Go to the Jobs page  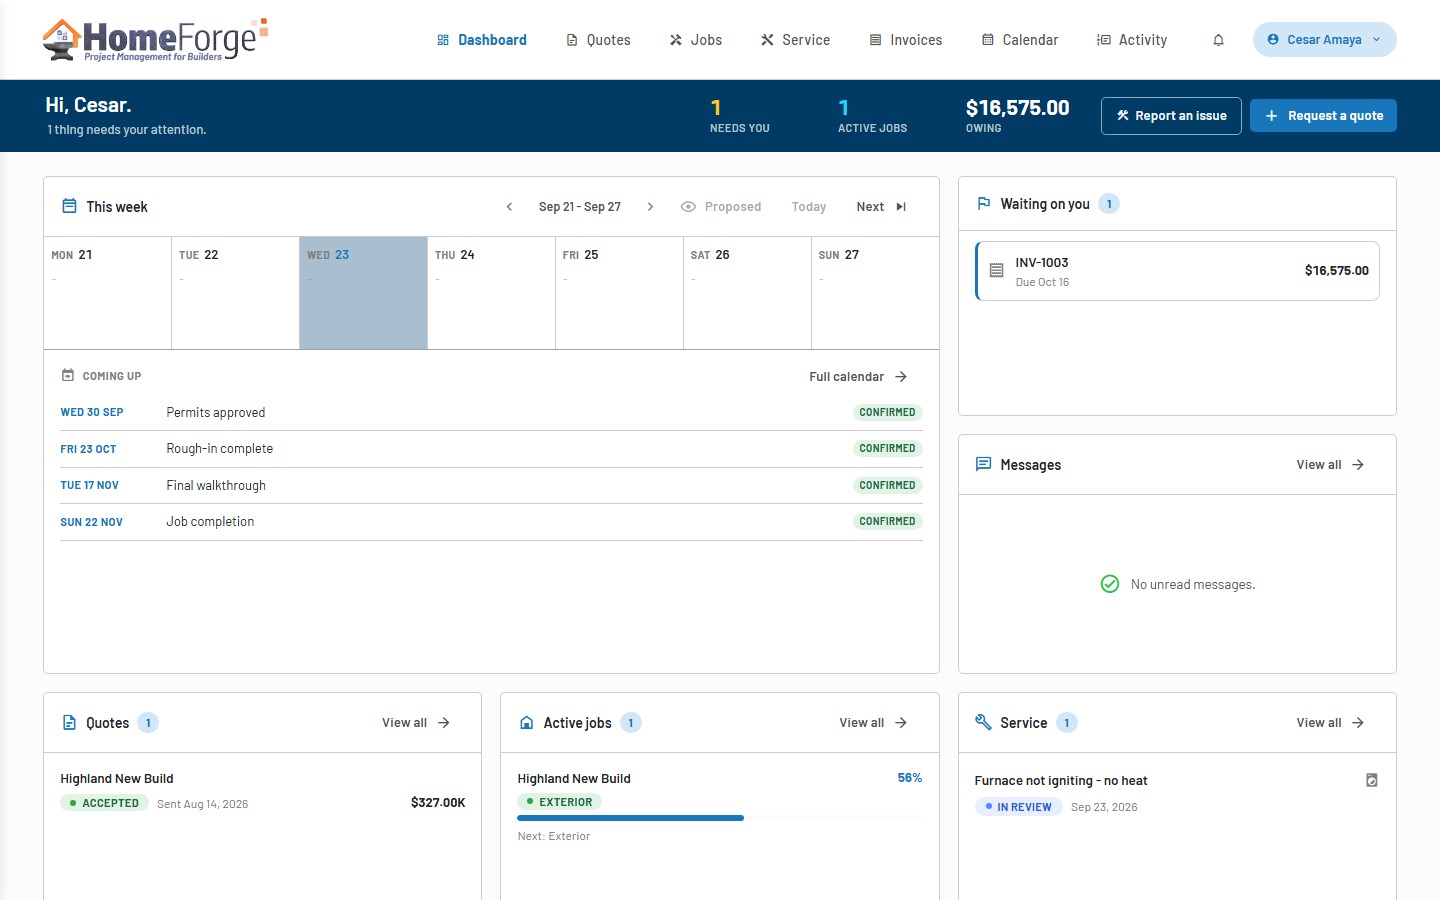coord(695,40)
